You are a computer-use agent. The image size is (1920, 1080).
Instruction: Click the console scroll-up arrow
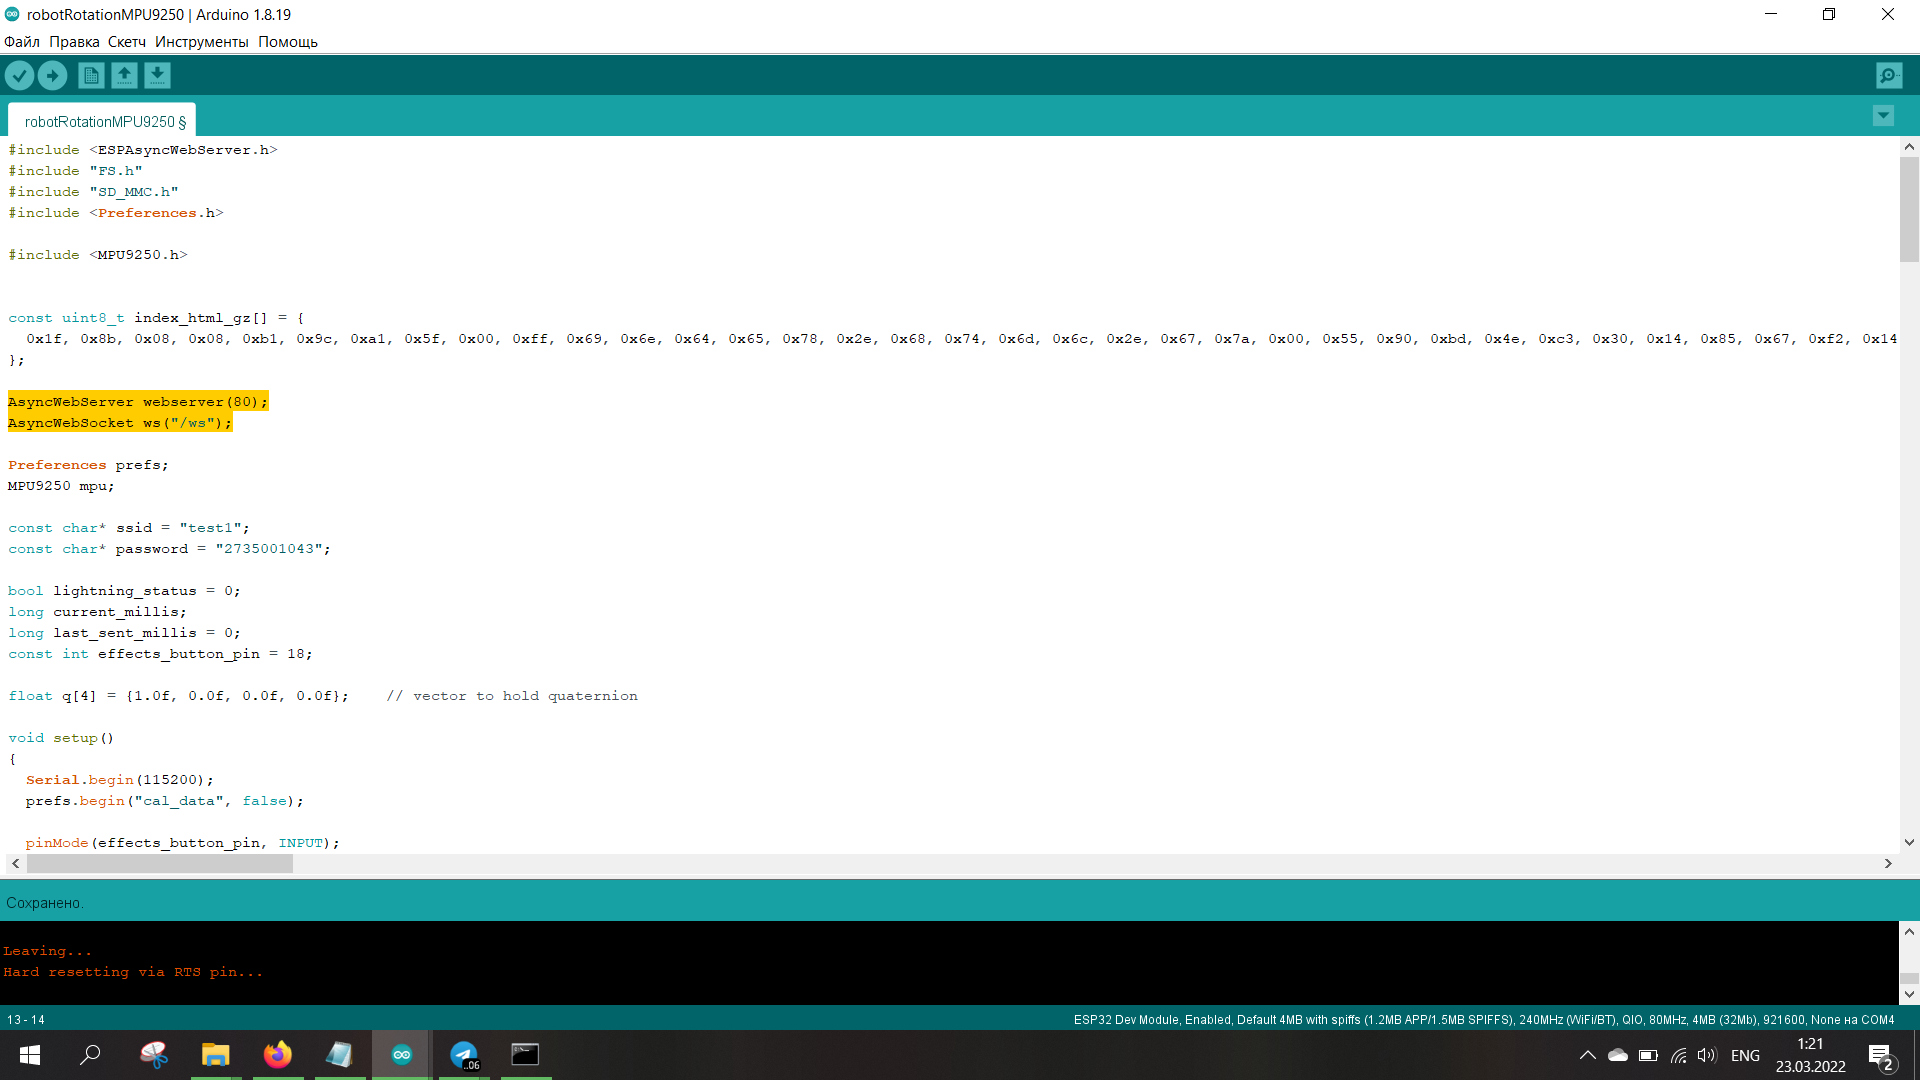[x=1909, y=931]
